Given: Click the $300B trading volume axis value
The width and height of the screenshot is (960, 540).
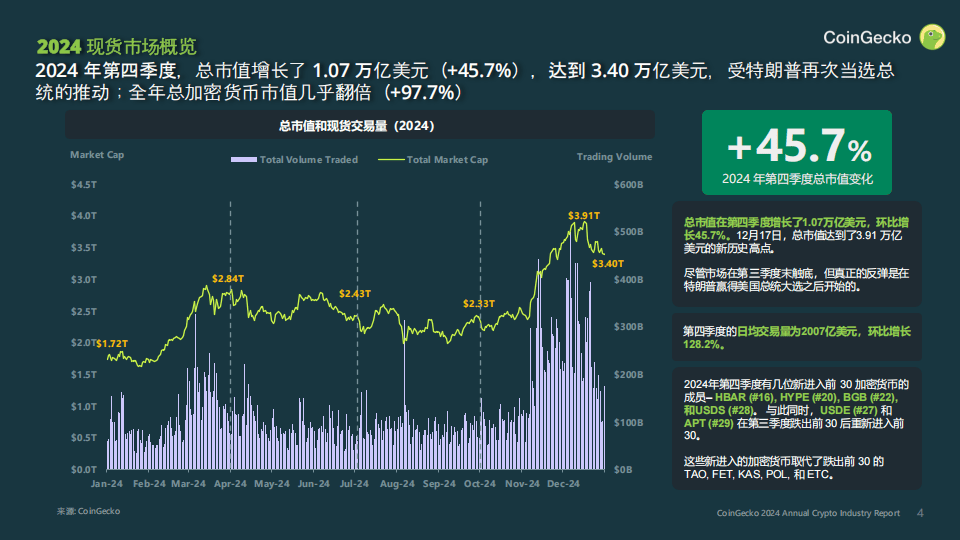Looking at the screenshot, I should pos(629,326).
